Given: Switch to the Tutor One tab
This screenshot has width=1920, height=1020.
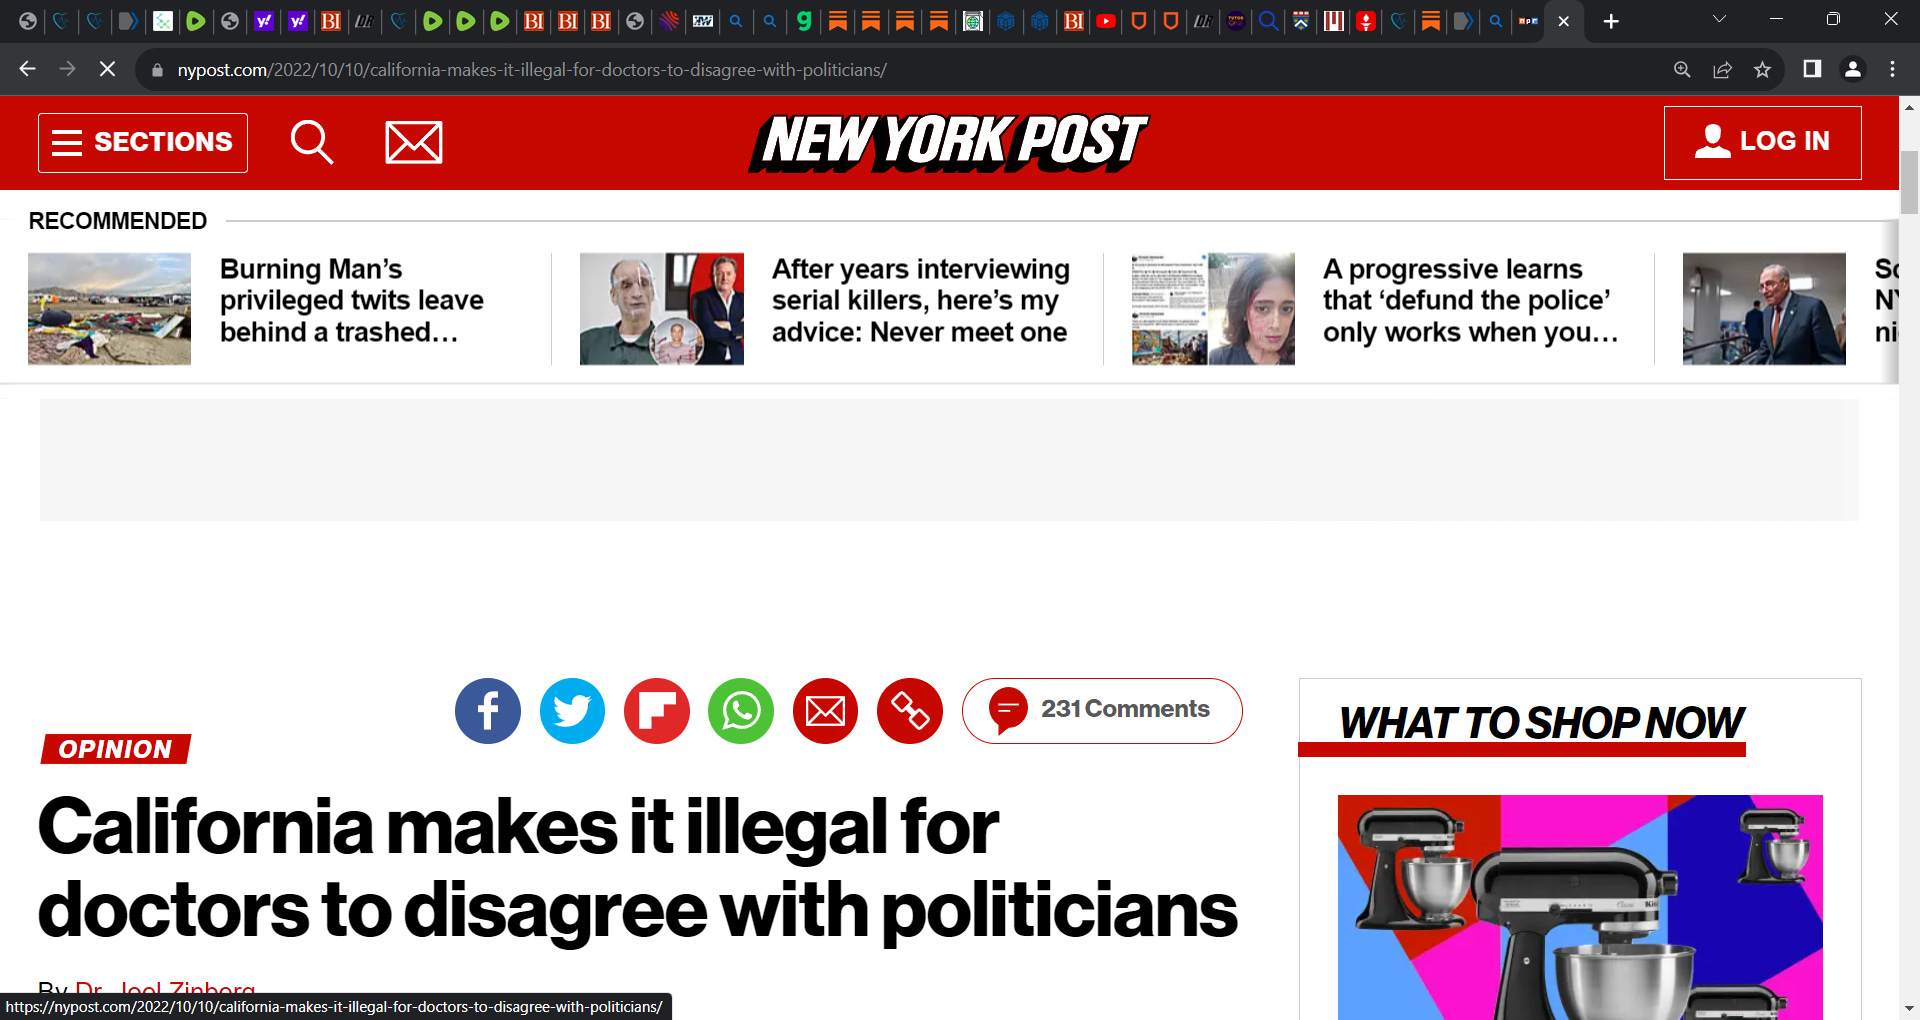Looking at the screenshot, I should click(1236, 21).
